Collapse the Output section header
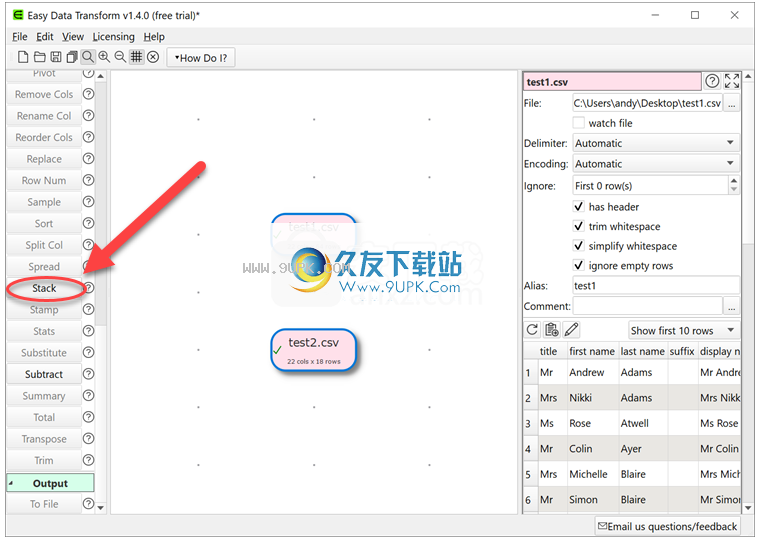This screenshot has height=541, width=758. click(x=50, y=483)
